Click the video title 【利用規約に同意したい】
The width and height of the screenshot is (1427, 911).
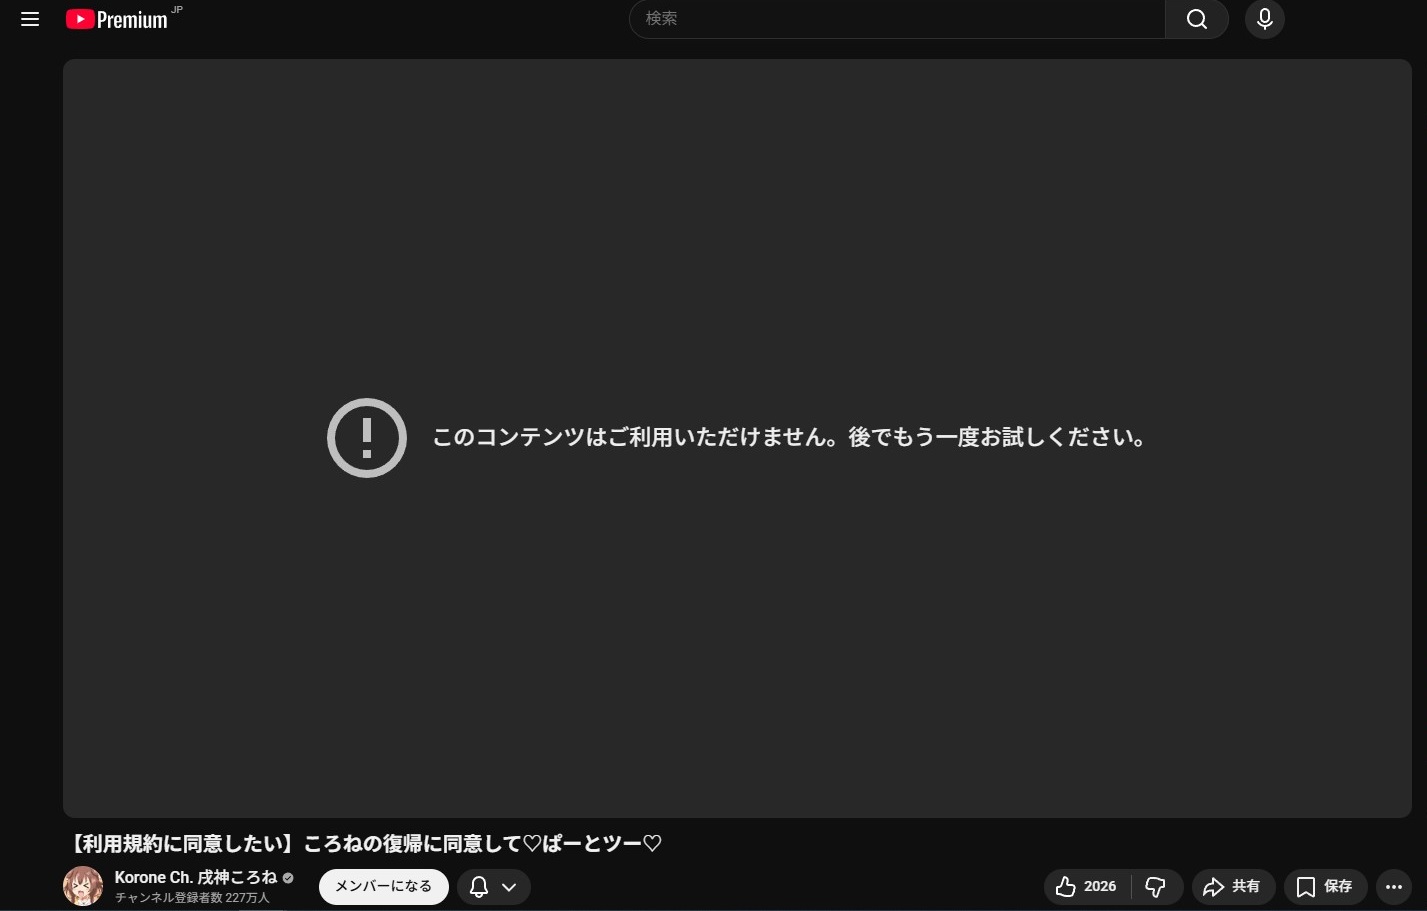pos(364,844)
